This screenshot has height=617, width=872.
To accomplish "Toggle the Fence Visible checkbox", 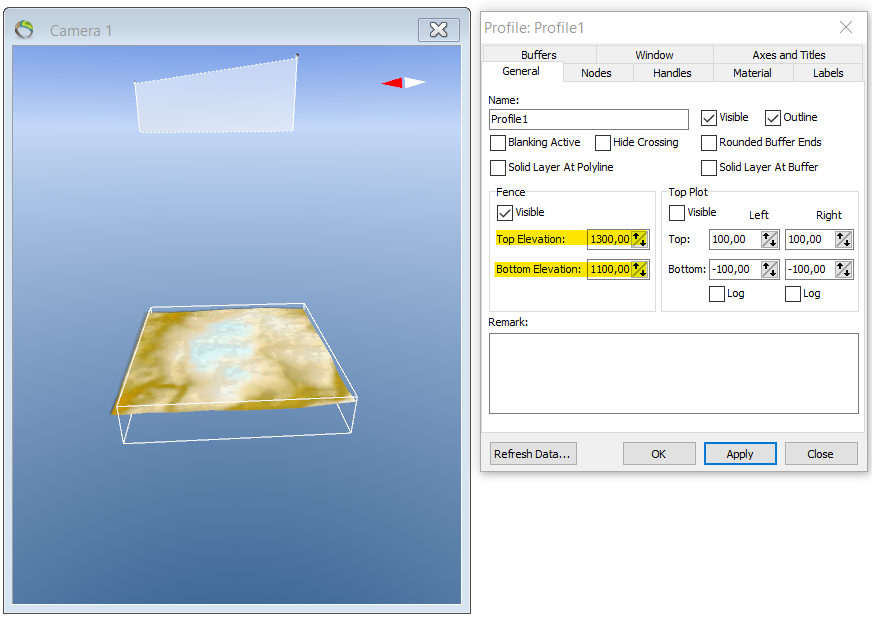I will (505, 213).
